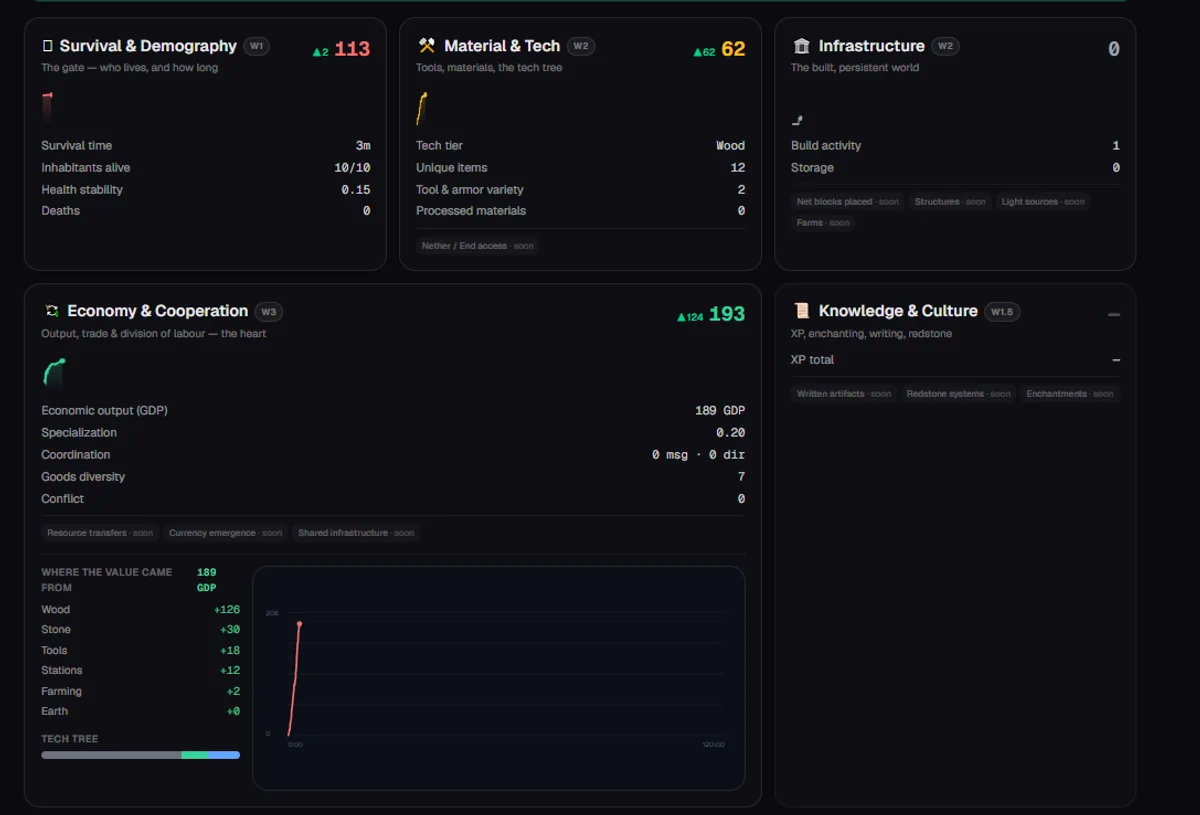The width and height of the screenshot is (1200, 815).
Task: Click the Storage row label
Action: pos(812,168)
